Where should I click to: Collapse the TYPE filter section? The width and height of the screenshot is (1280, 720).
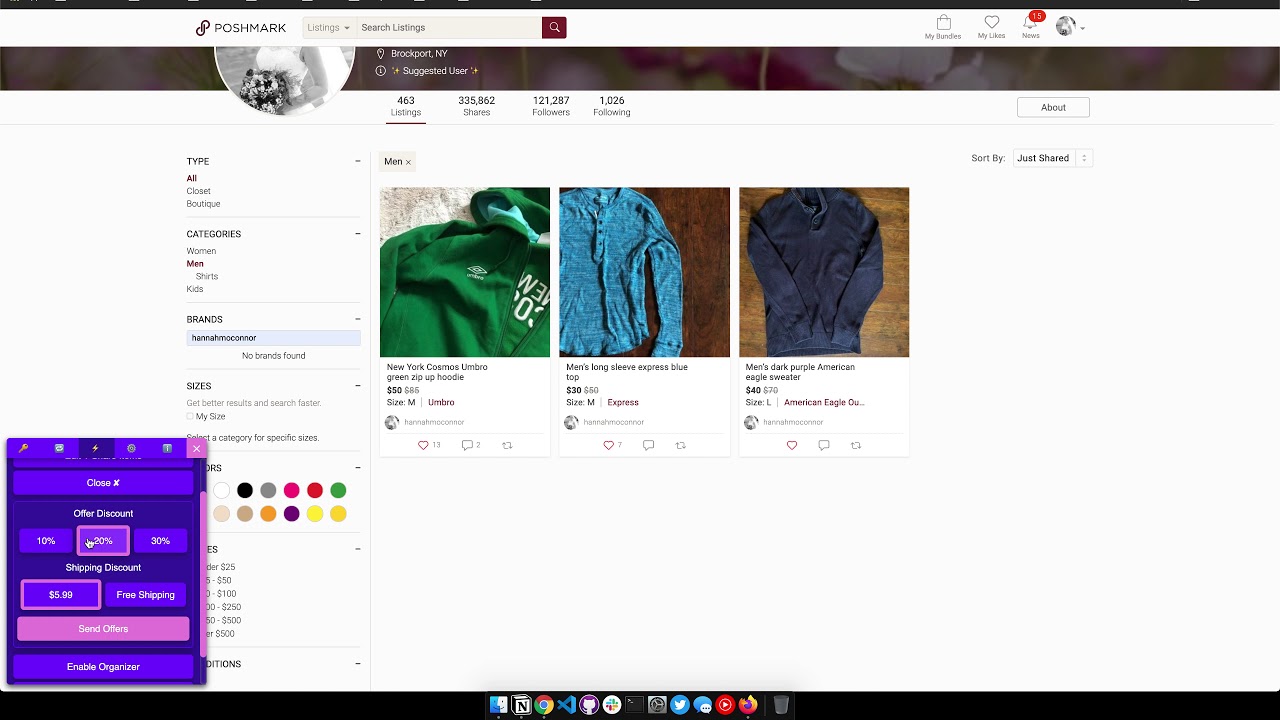(358, 161)
